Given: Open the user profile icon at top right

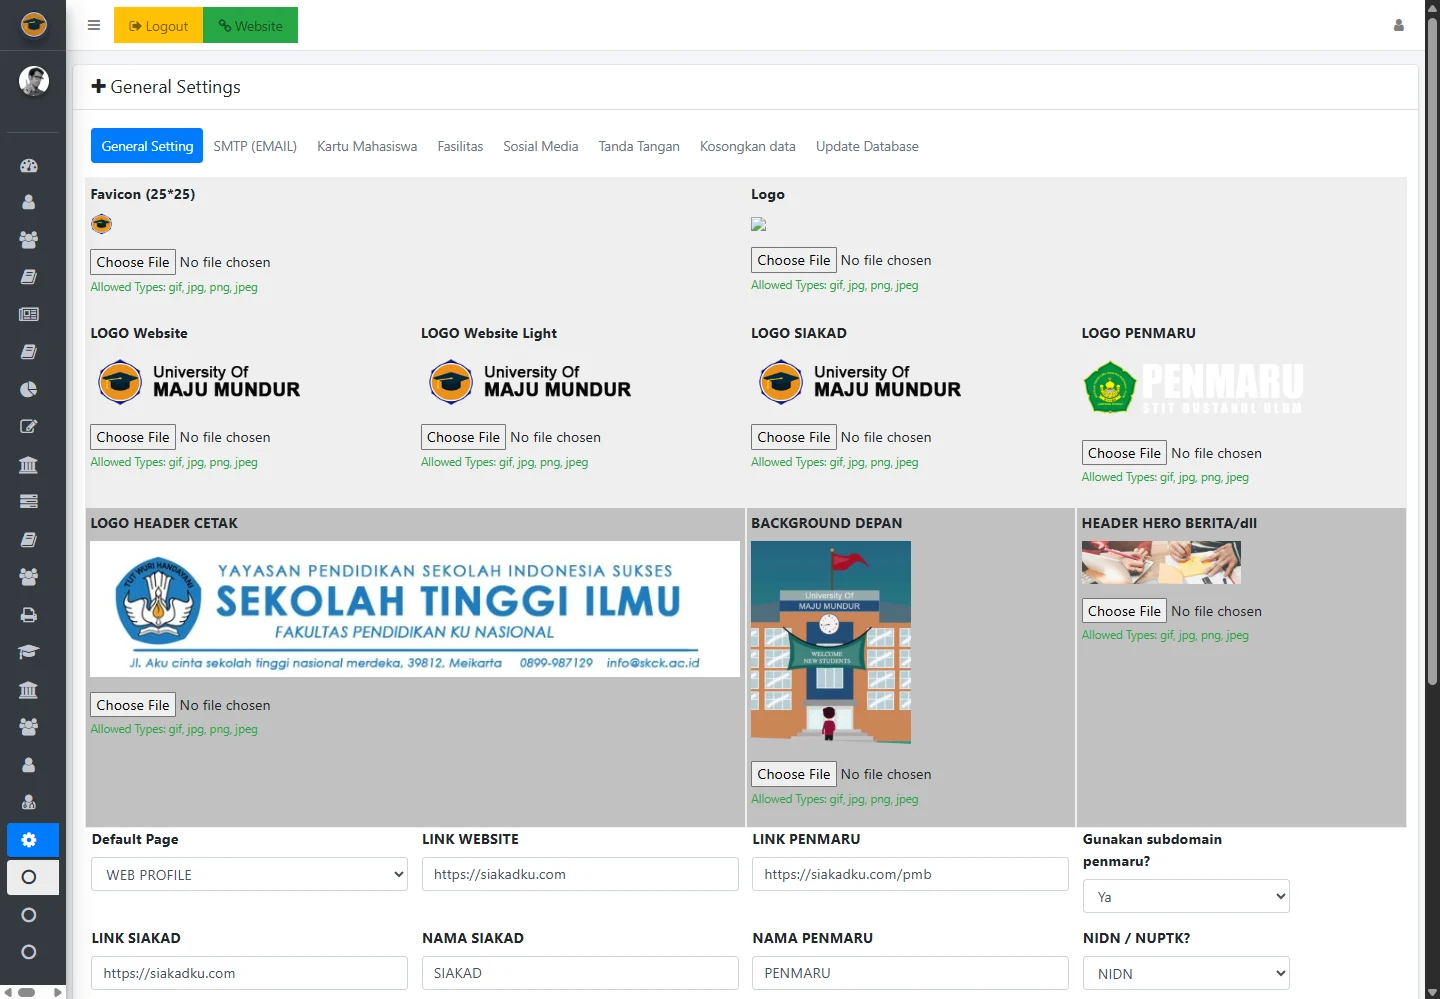Looking at the screenshot, I should pyautogui.click(x=1399, y=26).
